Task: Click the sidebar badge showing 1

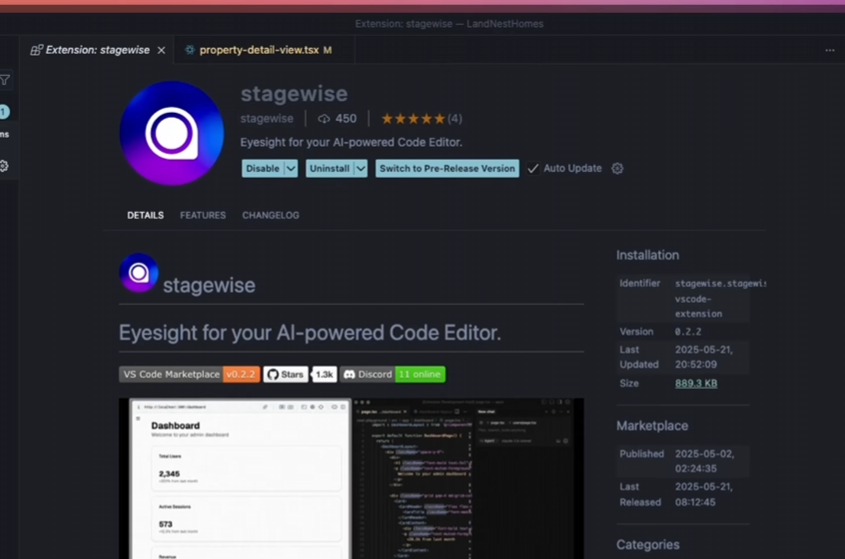Action: [x=4, y=112]
